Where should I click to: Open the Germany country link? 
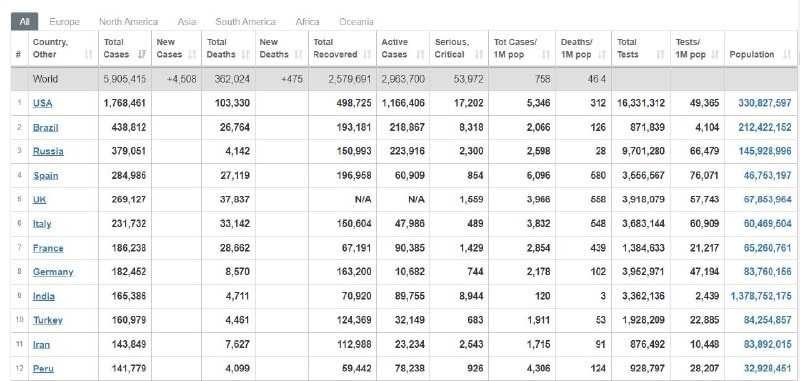coord(53,272)
